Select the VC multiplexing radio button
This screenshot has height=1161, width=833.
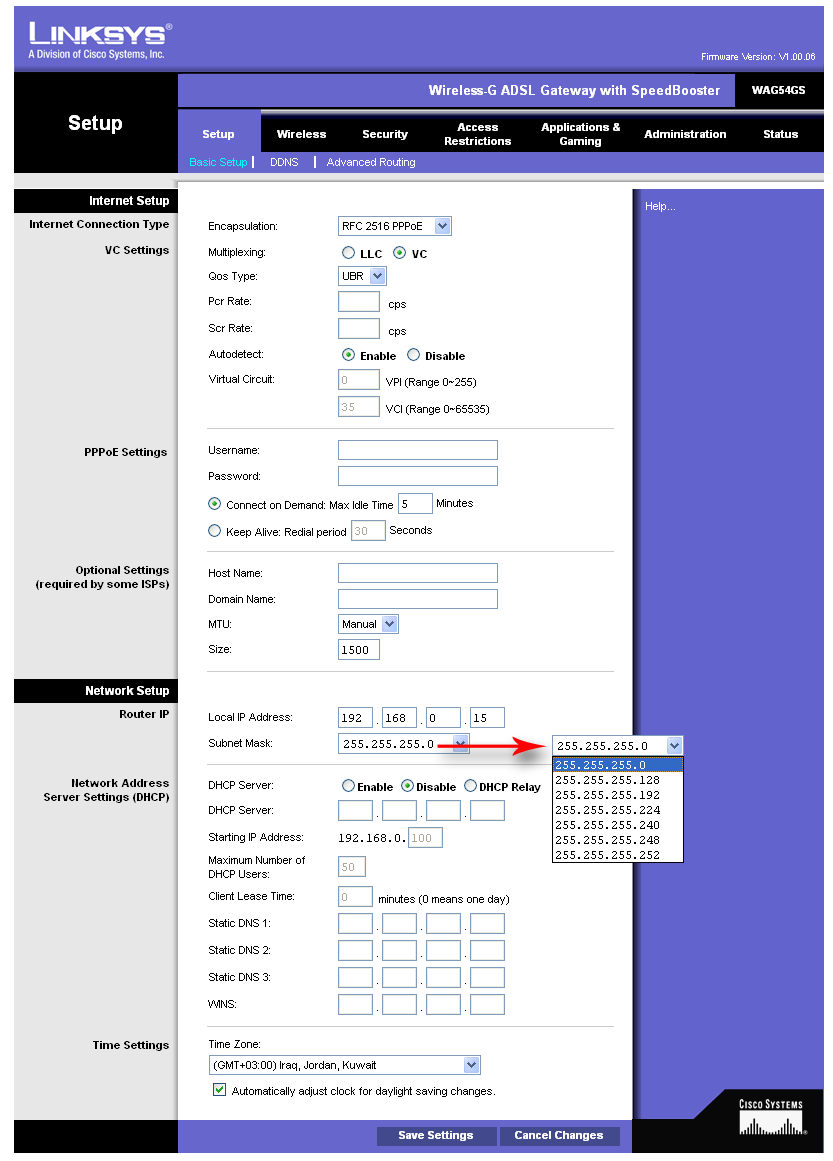399,252
